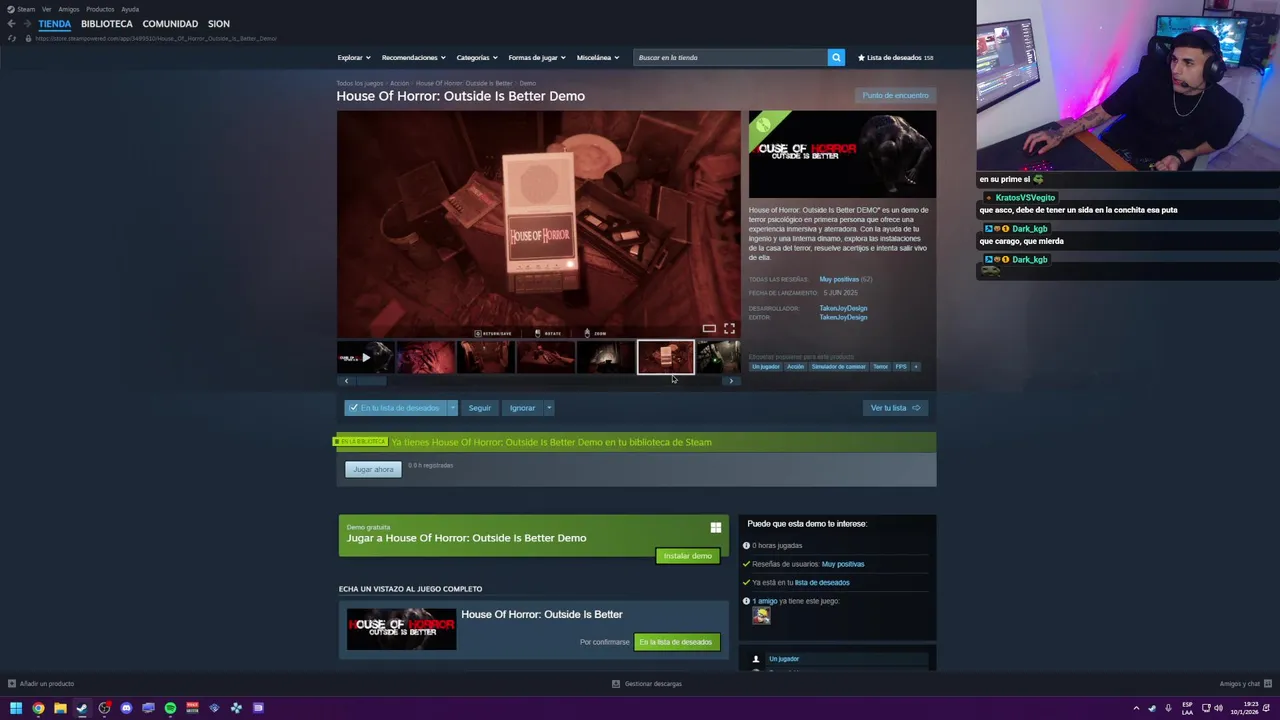
Task: Click the microphone icon in system tray
Action: 1168,708
